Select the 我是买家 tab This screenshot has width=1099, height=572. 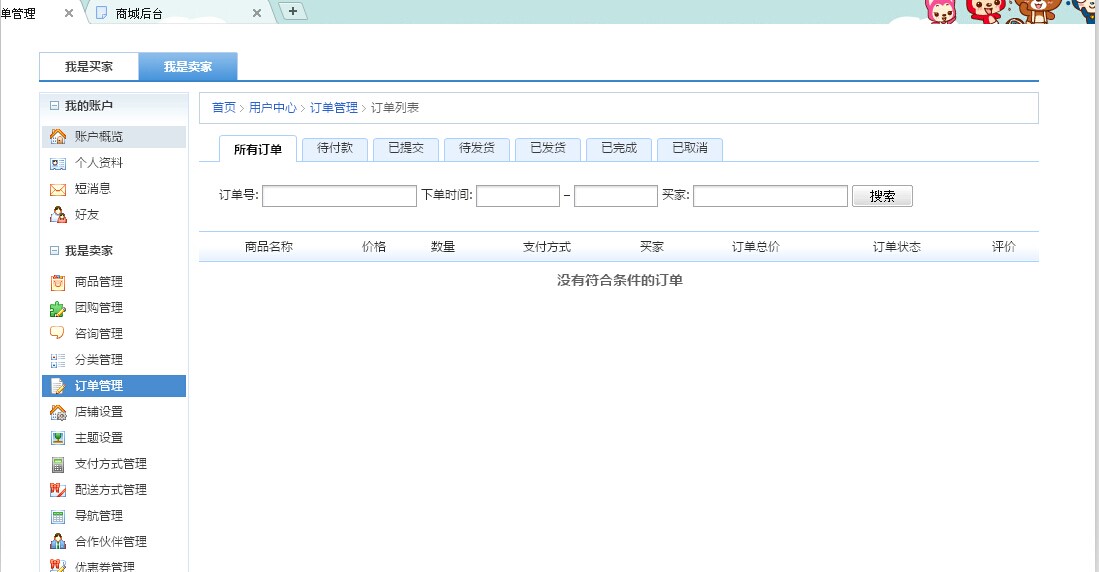click(89, 67)
